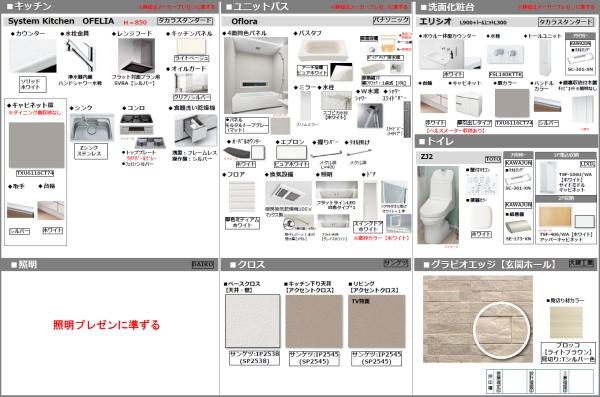The image size is (600, 397).
Task: Open the コンロ stove image
Action: 137,124
